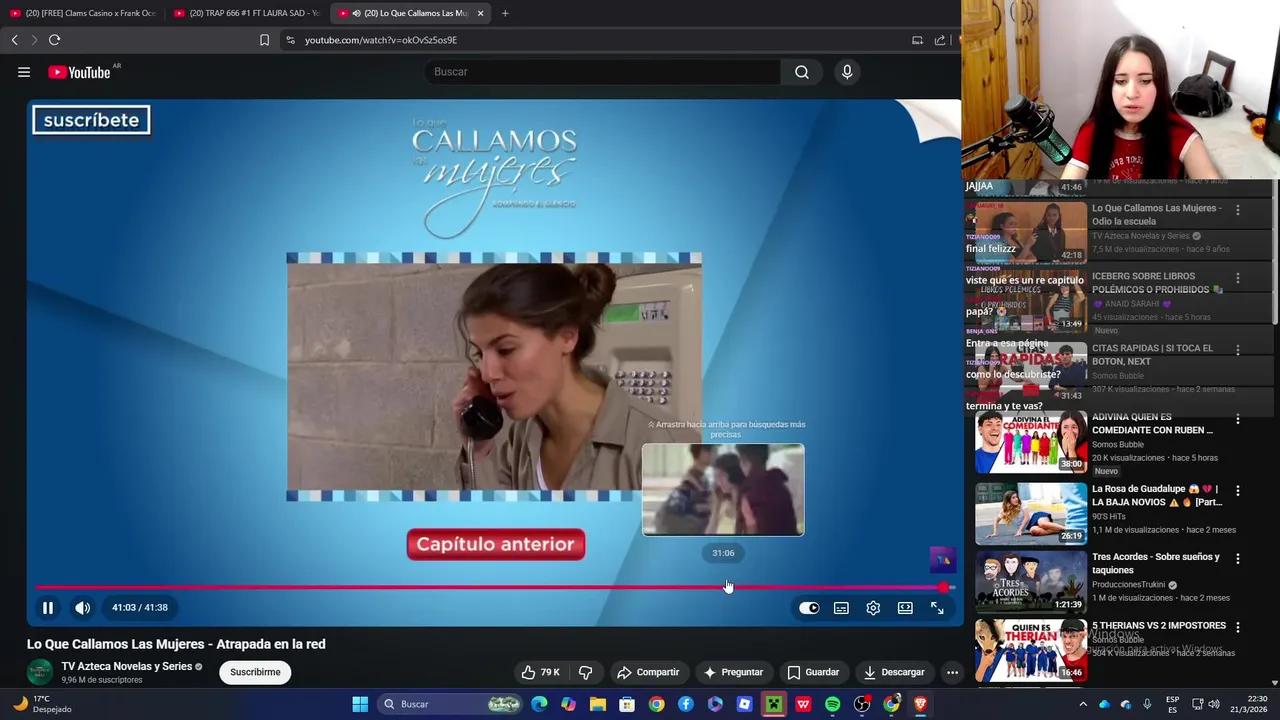Enter fullscreen mode in the video player

[937, 608]
